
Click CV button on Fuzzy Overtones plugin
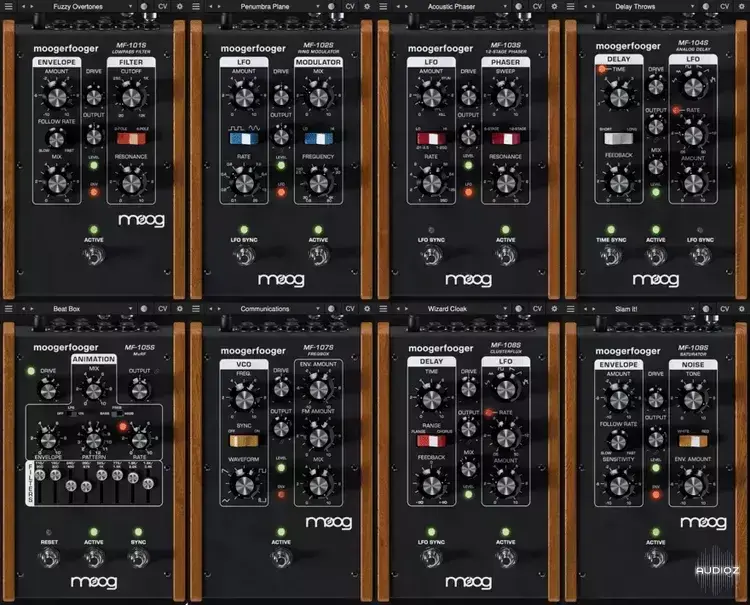pyautogui.click(x=163, y=7)
